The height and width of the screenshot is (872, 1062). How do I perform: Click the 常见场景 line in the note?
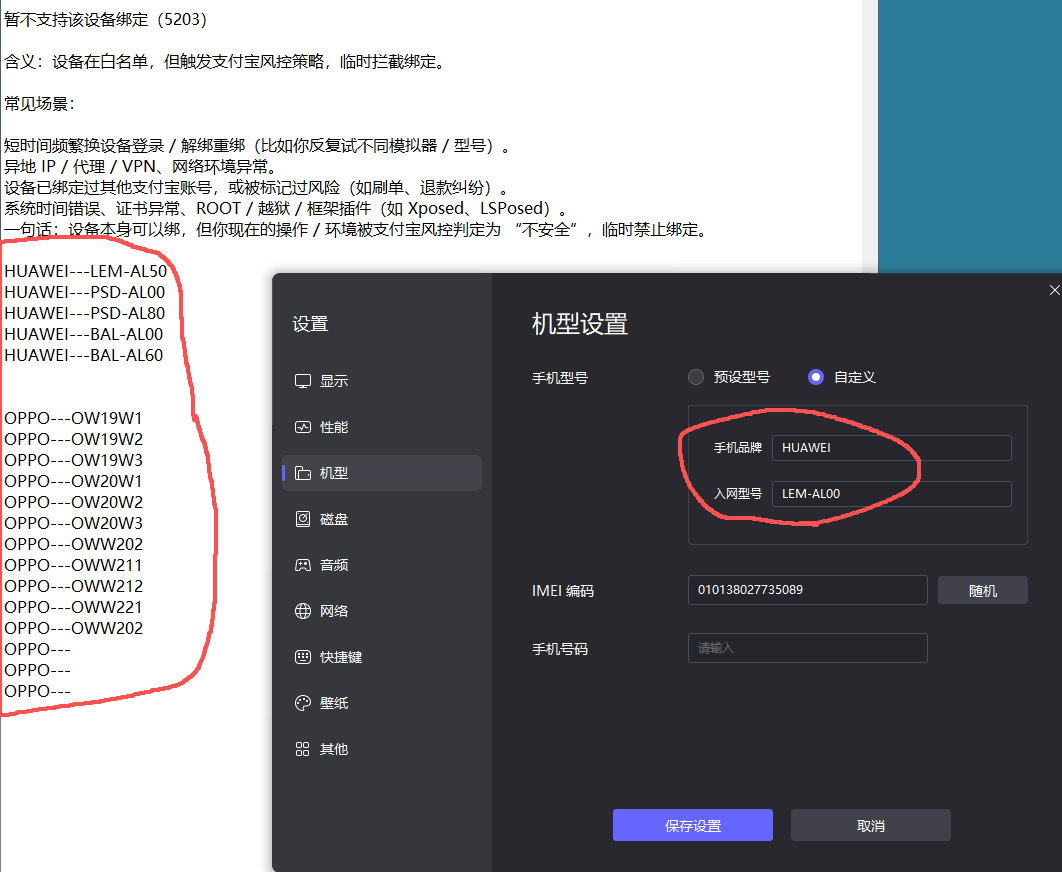40,104
